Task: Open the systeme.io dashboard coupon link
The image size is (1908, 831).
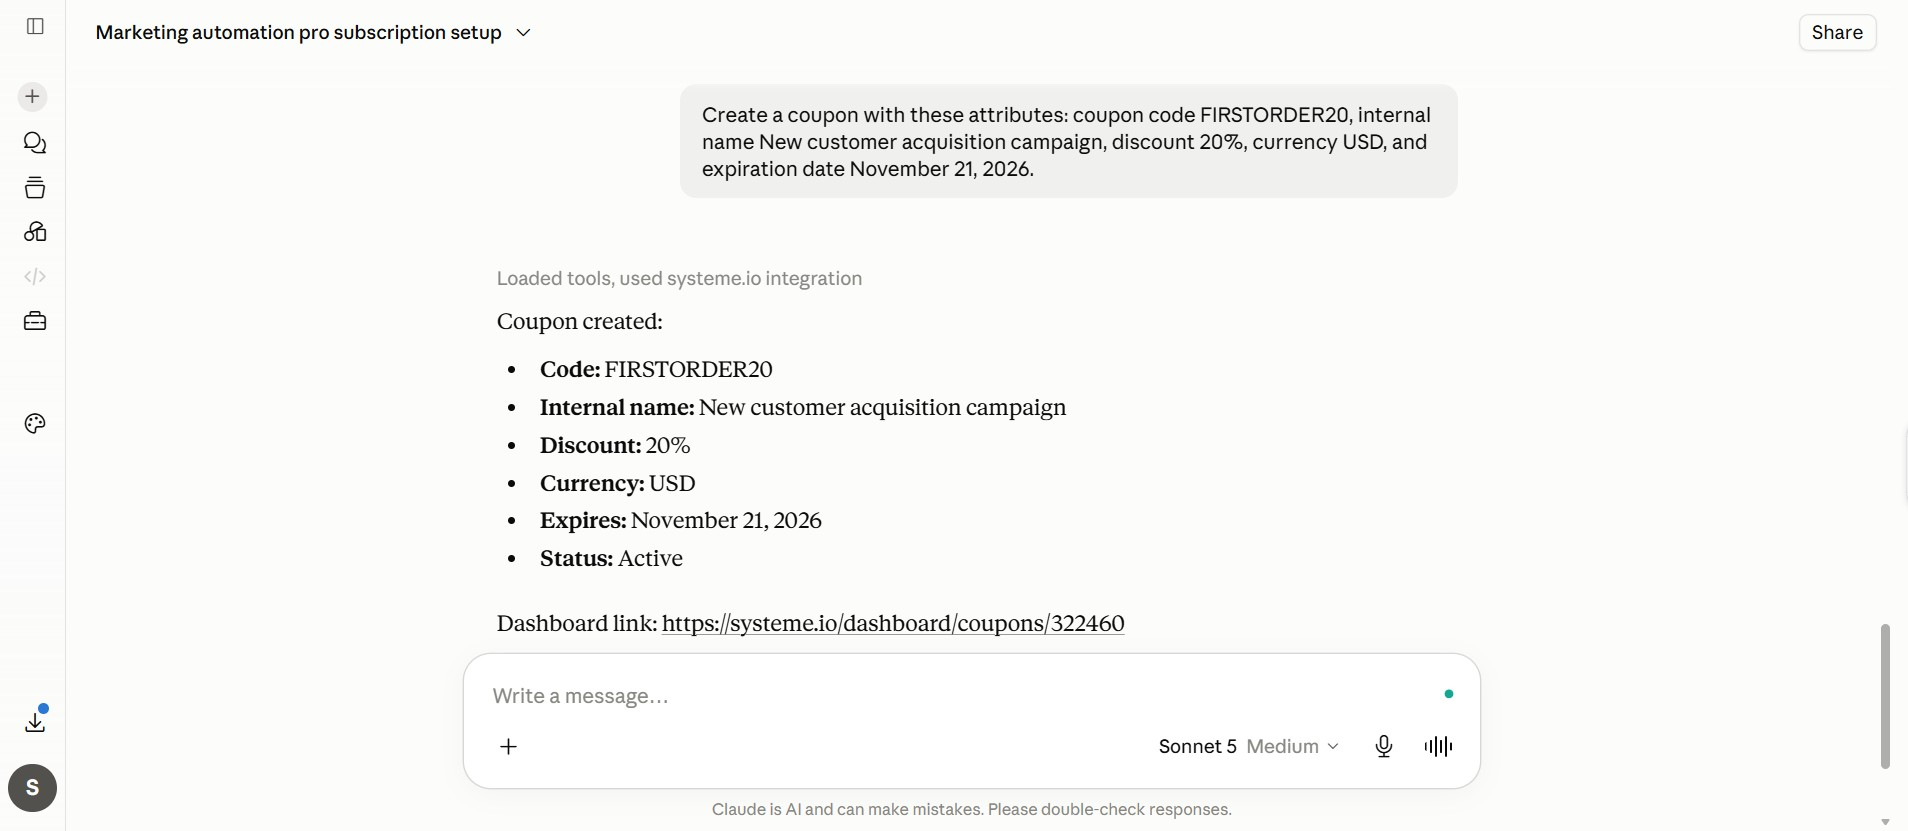Action: click(893, 624)
